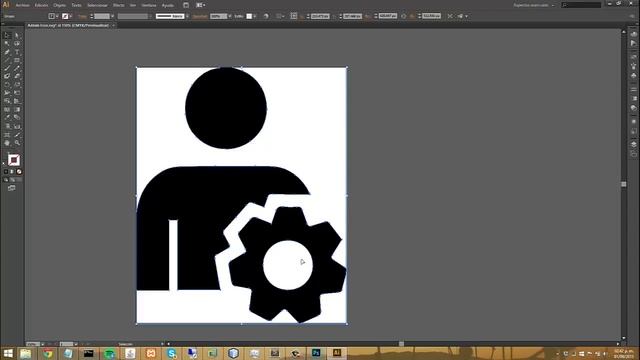Select the Slice tool
The image size is (640, 360).
[17, 135]
